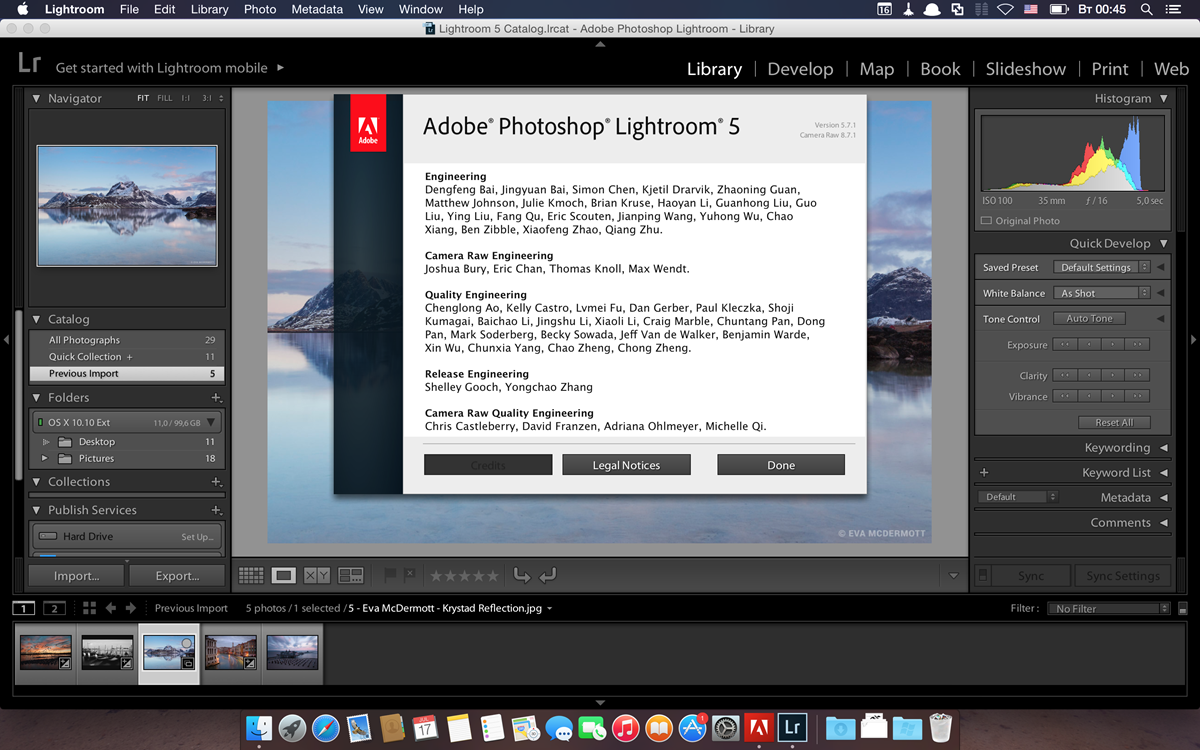
Task: Open the White Balance As Shot dropdown
Action: [1101, 293]
